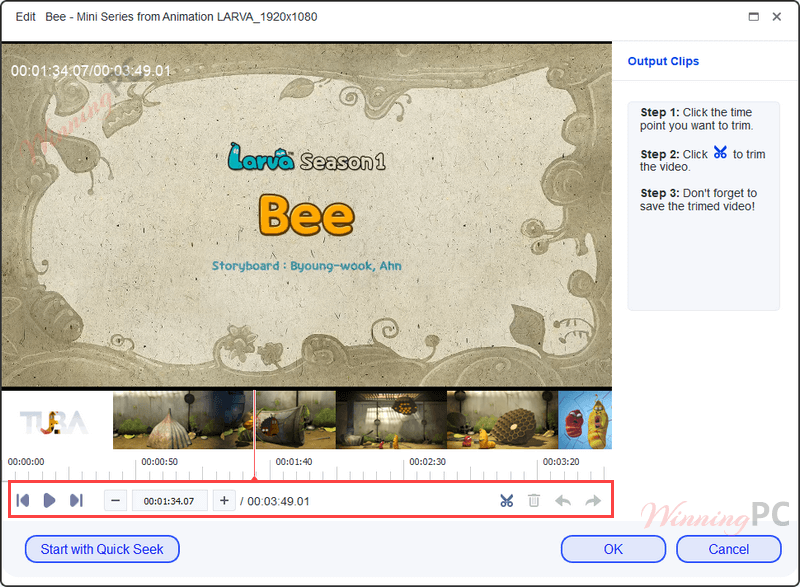
Task: Cancel the edit dialog
Action: (729, 549)
